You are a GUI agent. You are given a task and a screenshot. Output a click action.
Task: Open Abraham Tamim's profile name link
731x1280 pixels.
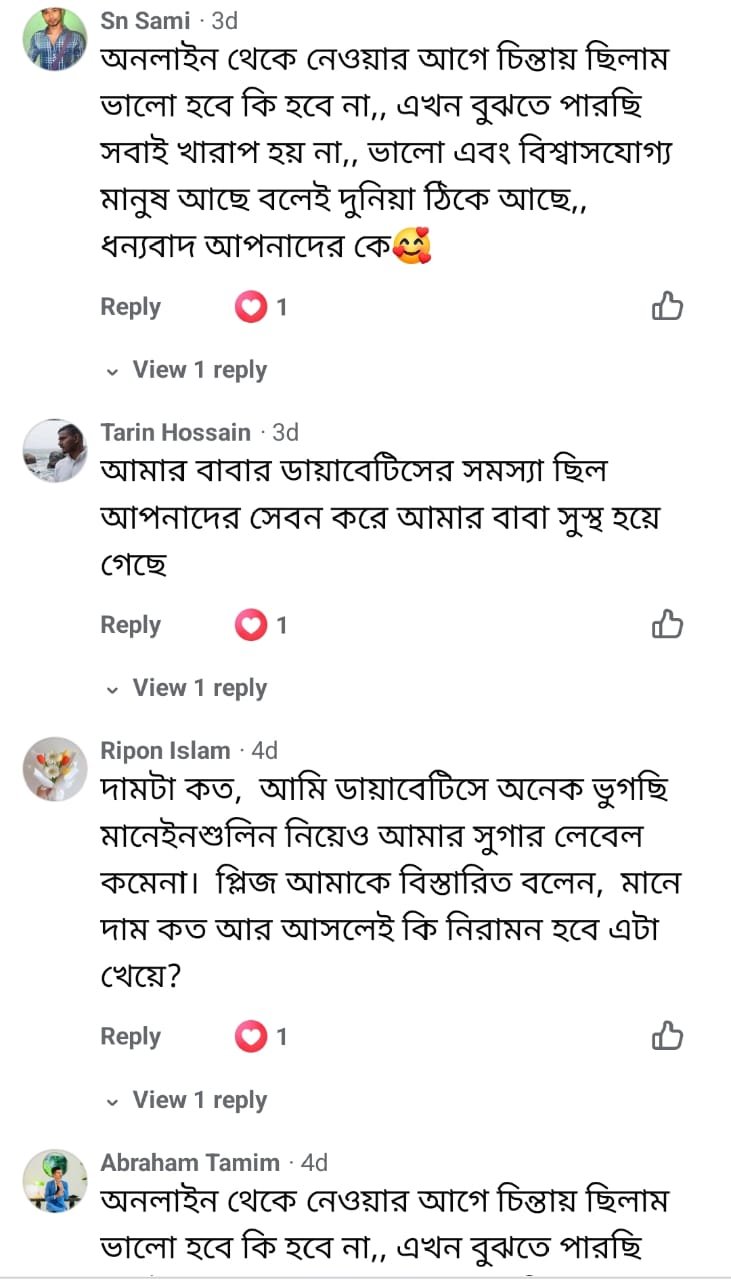tap(190, 1162)
